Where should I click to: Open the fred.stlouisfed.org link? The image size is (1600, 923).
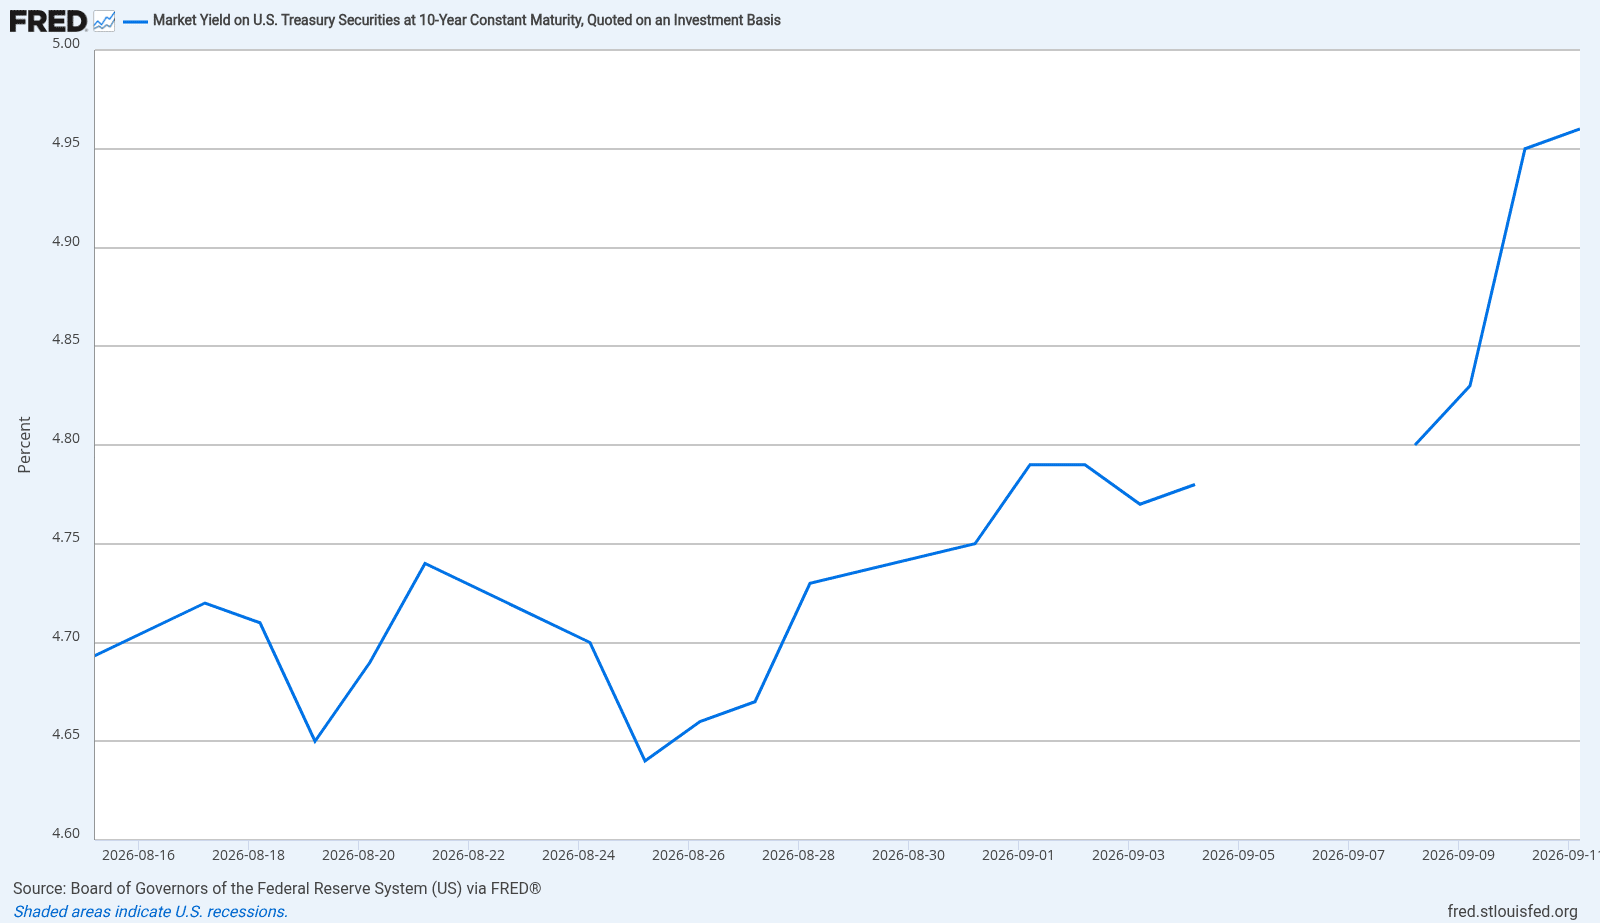coord(1512,911)
